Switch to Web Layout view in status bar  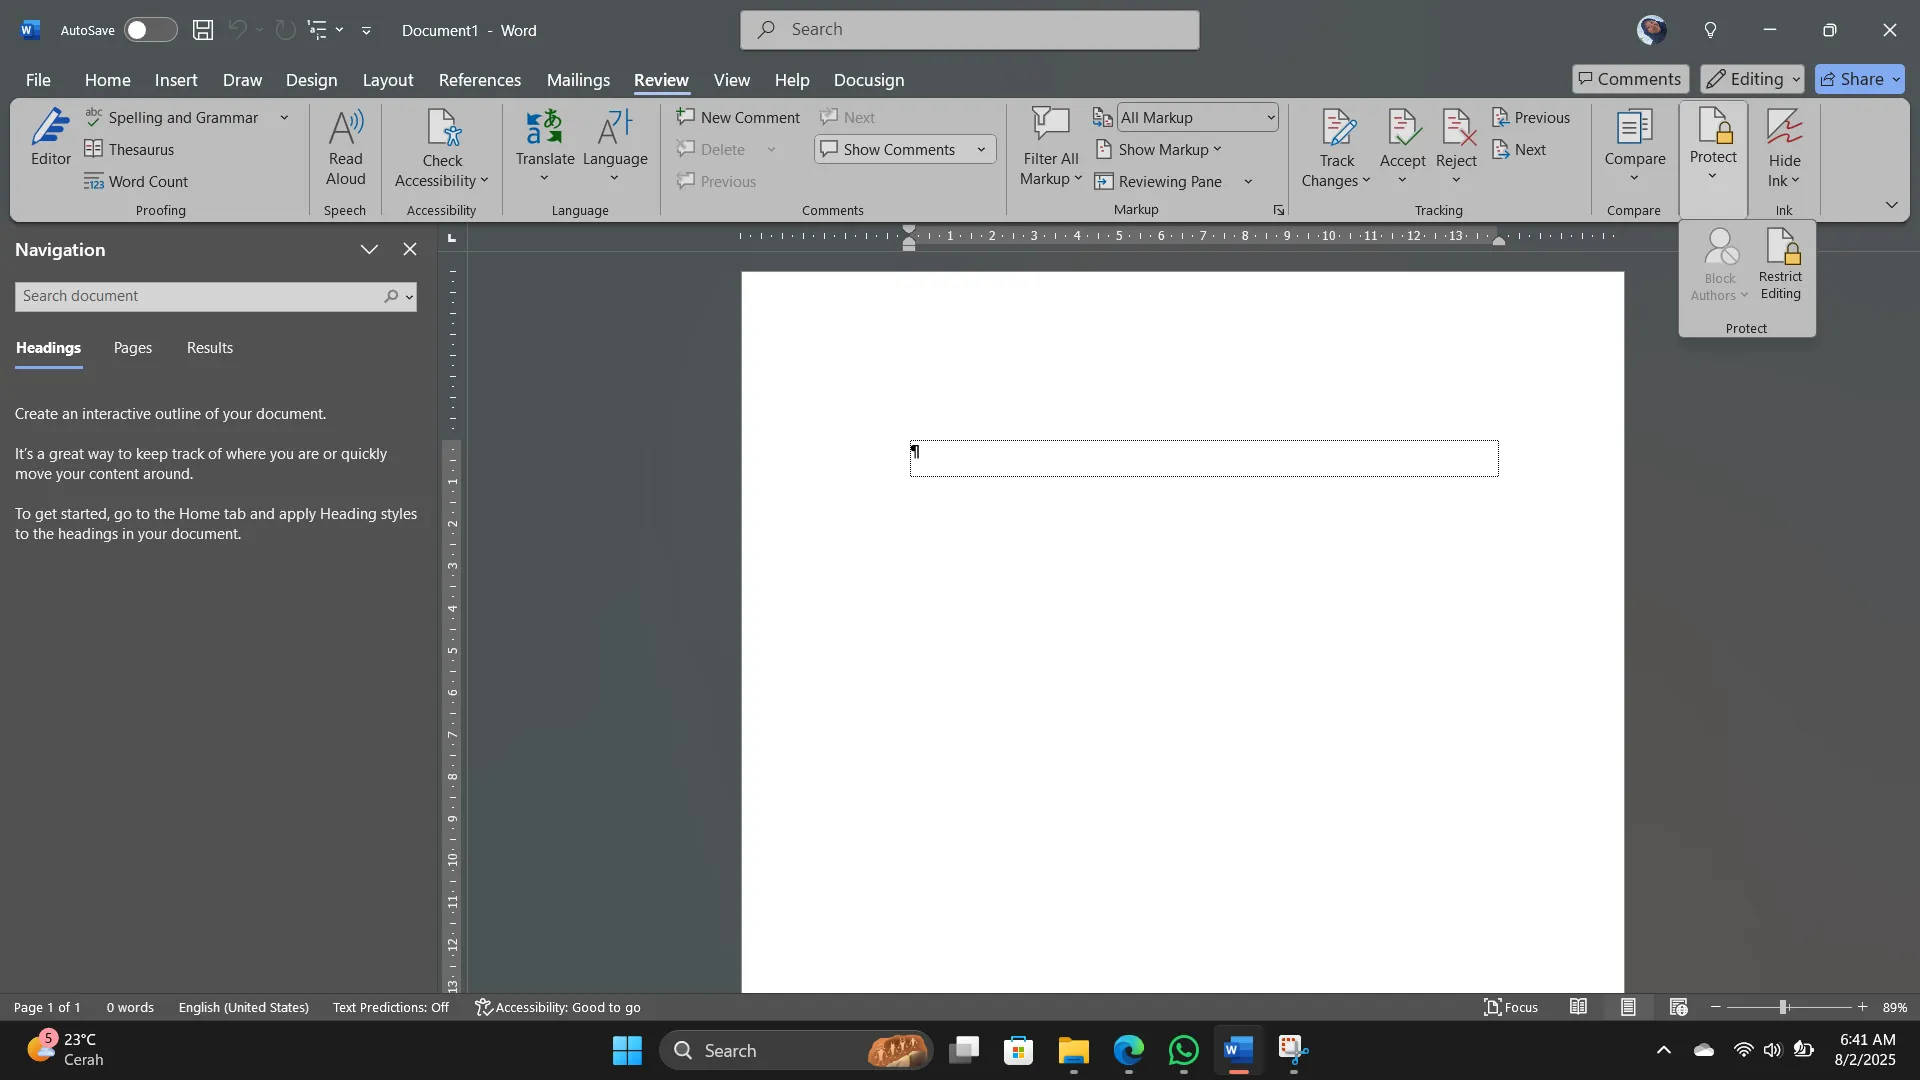[1679, 1007]
